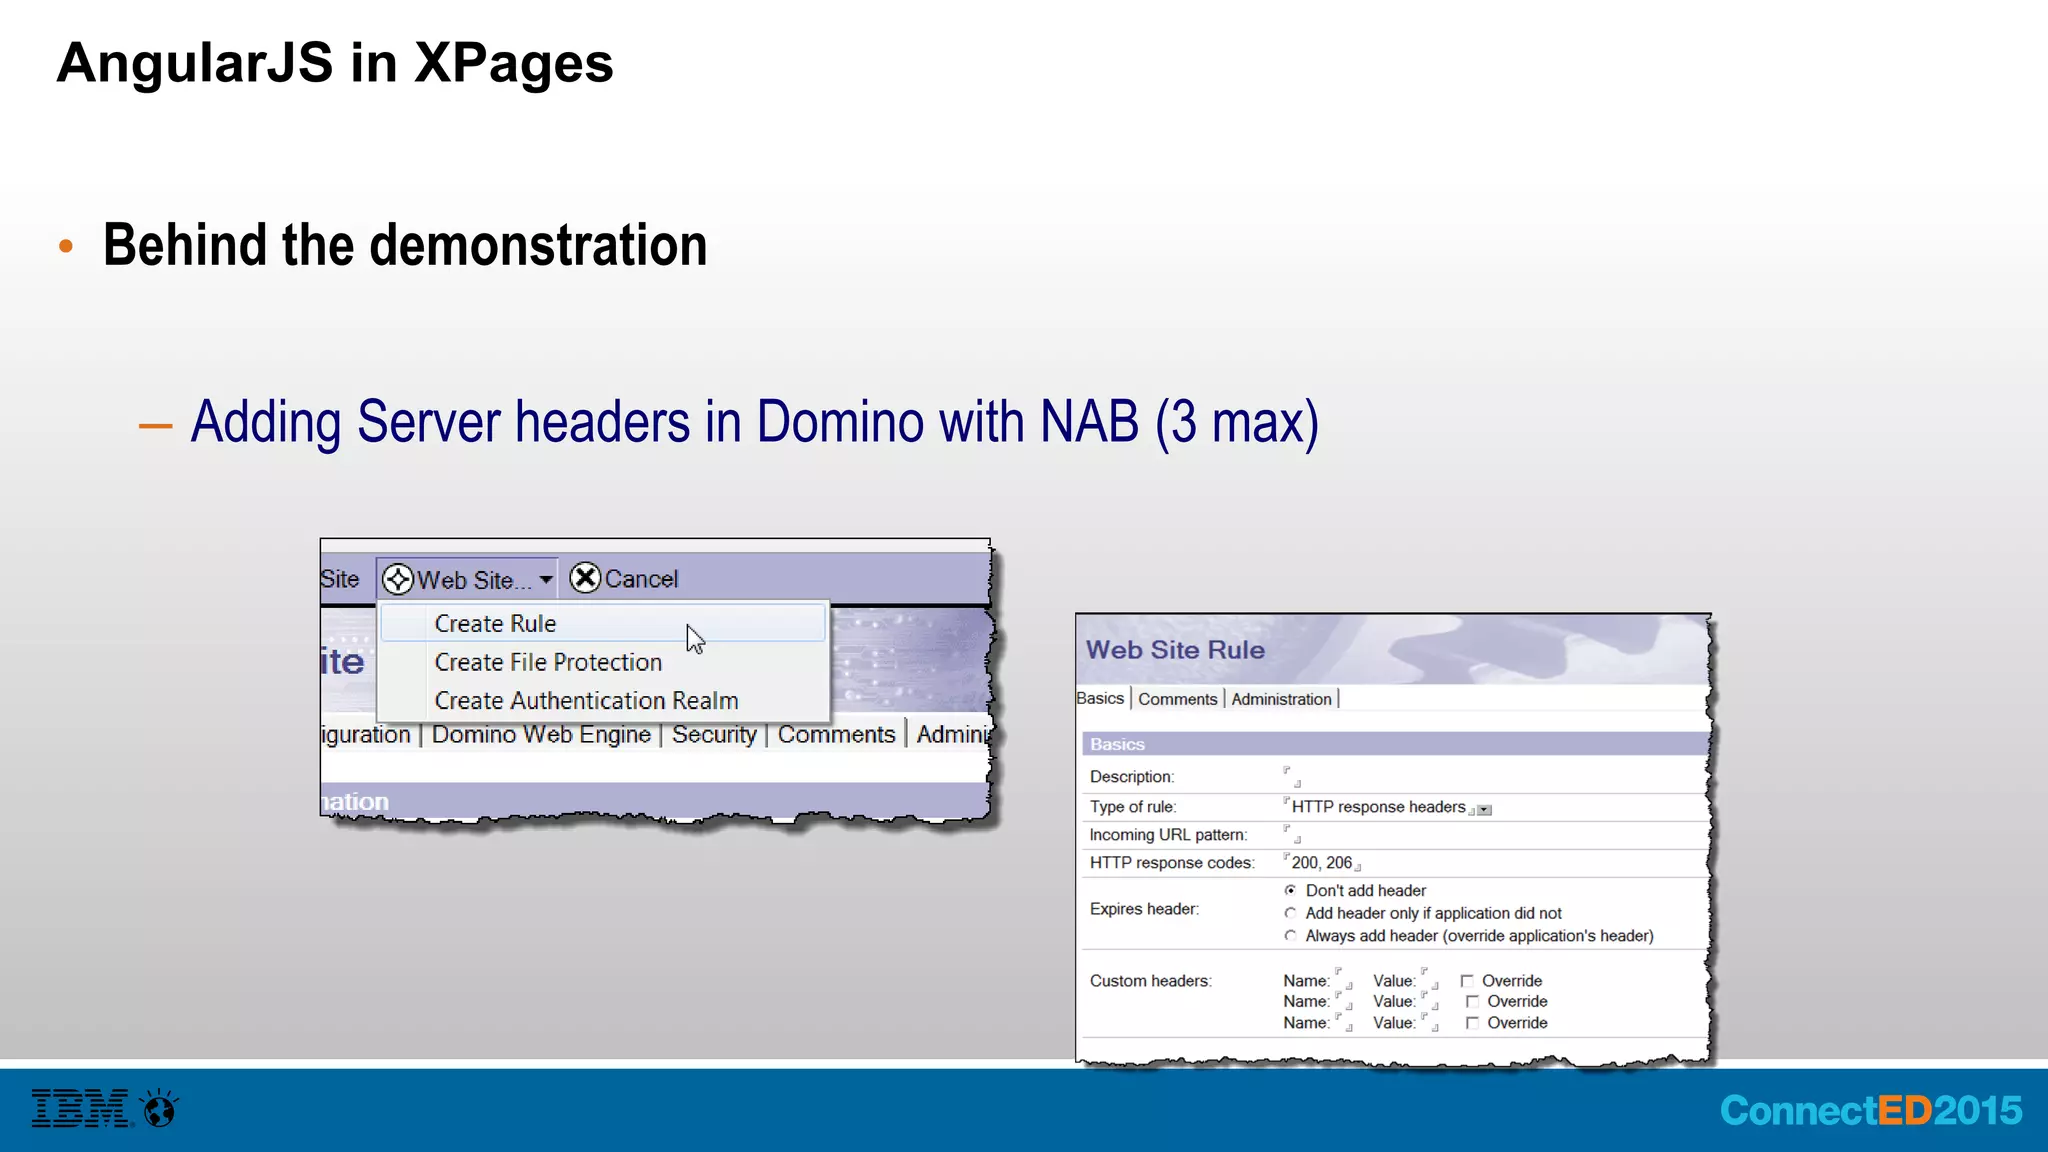Click first custom header Value field
Viewport: 2048px width, 1152px height.
[1429, 979]
